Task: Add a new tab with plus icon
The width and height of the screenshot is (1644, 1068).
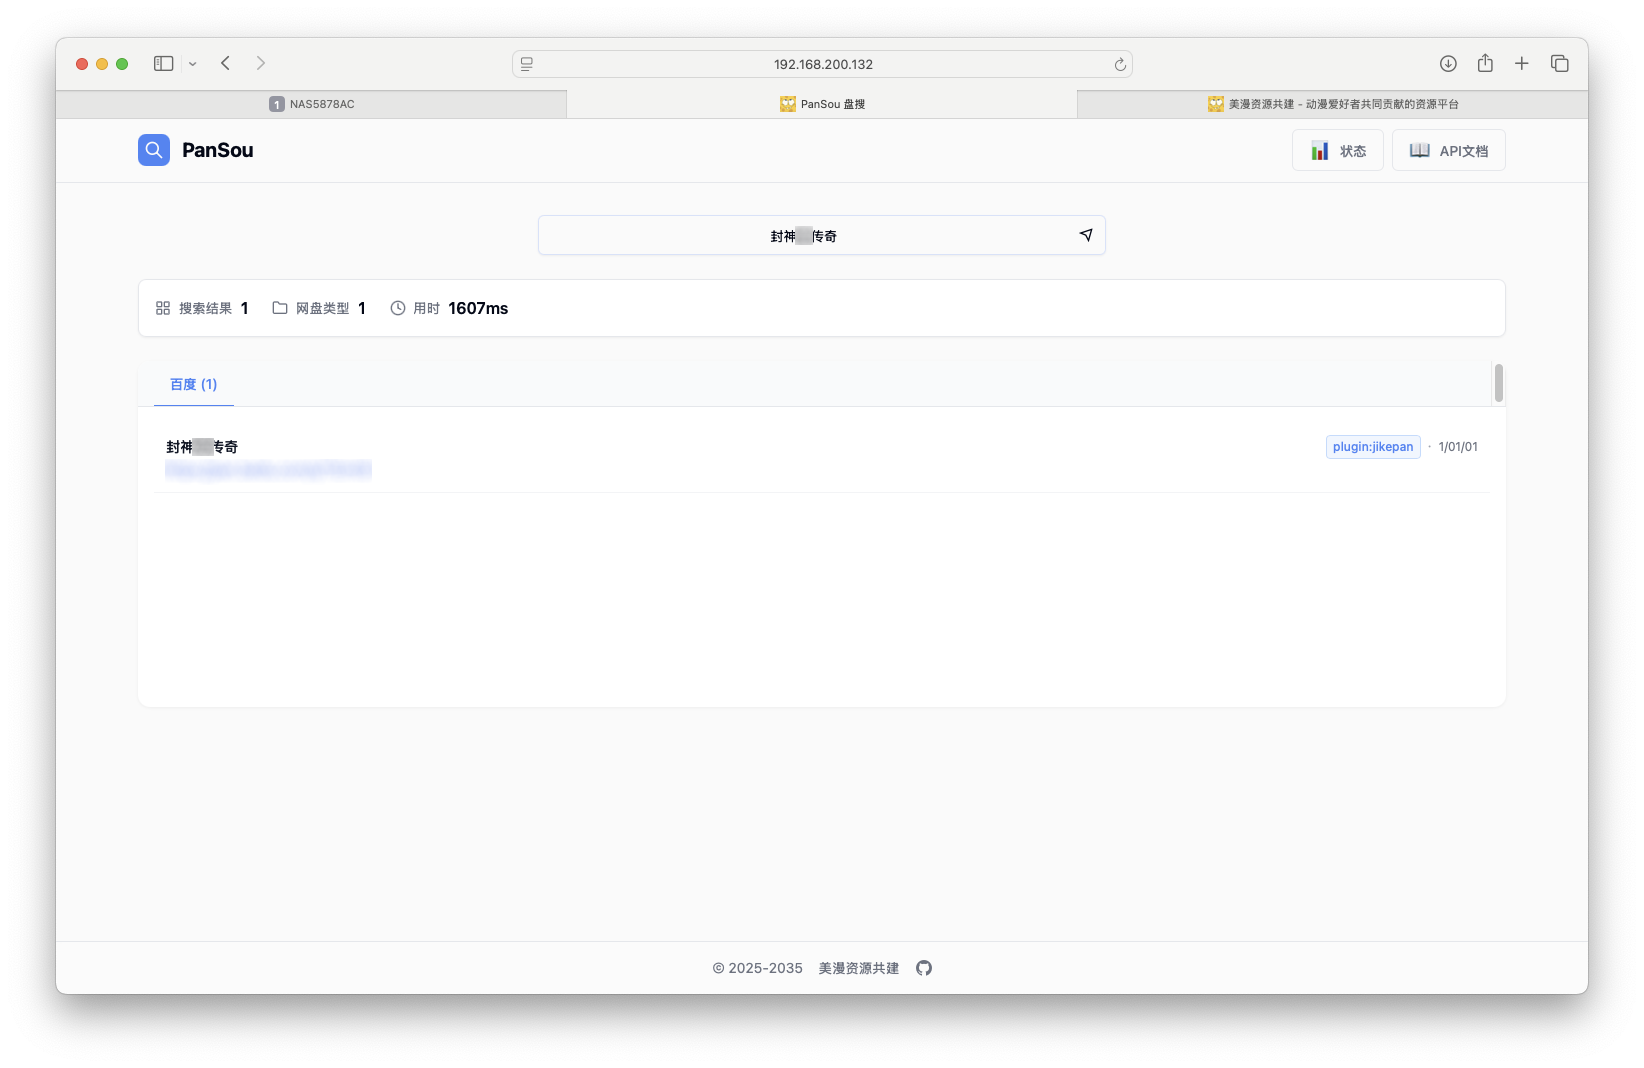Action: [x=1521, y=63]
